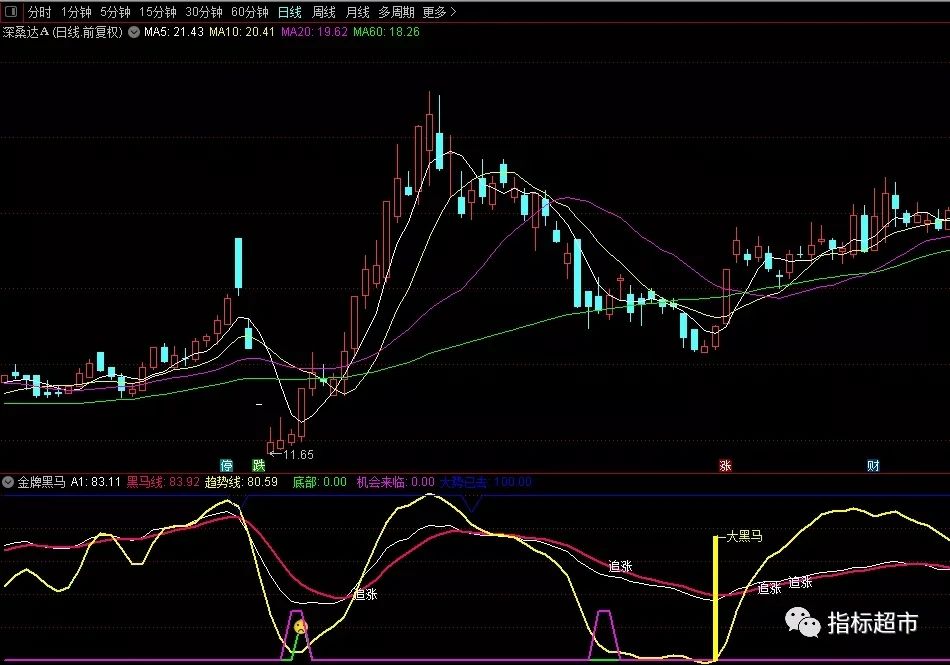
Task: Click the A1: 83.11 value
Action: 96,483
